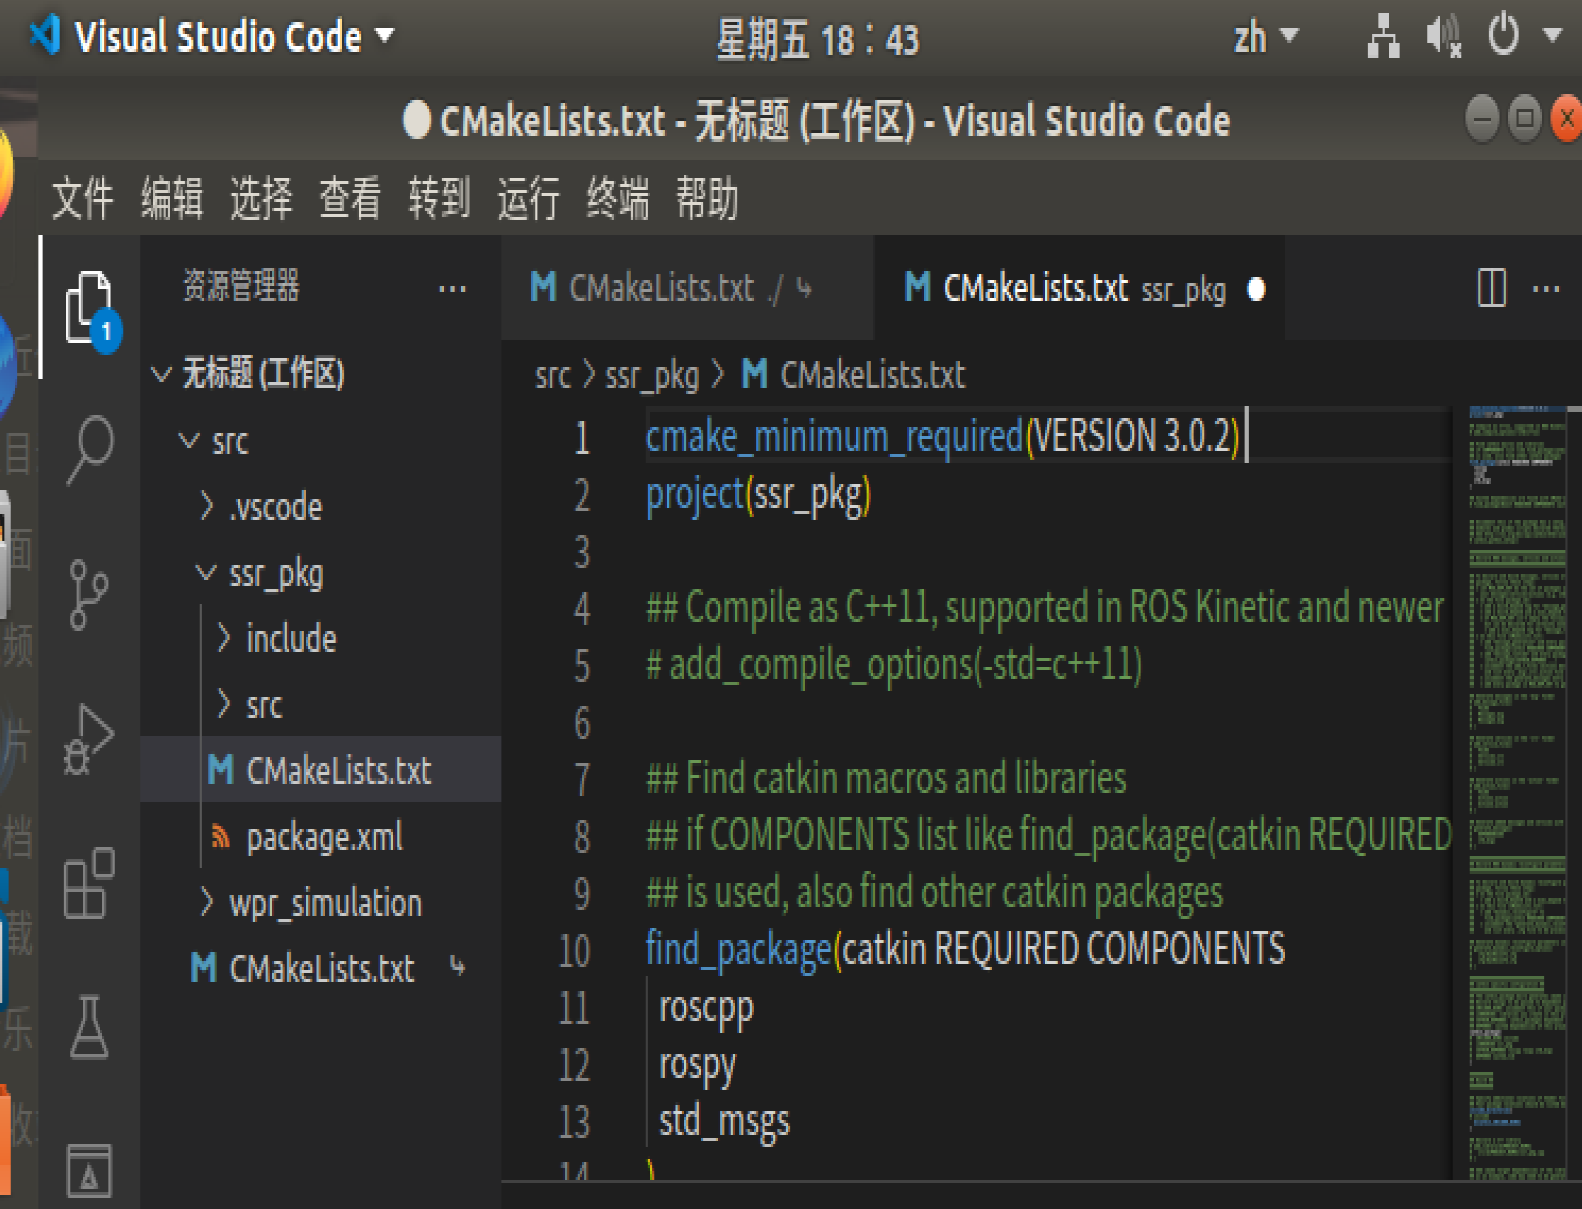Click '## Find catkin macros and libraries' comment

(x=886, y=778)
